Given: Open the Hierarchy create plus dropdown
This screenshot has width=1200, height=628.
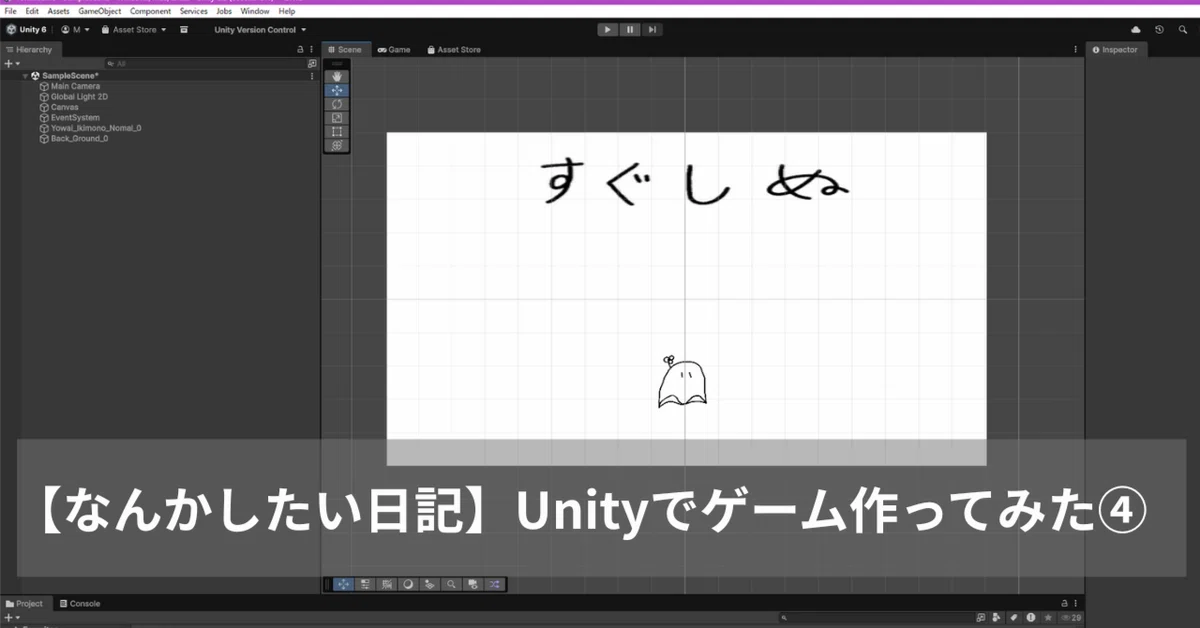Looking at the screenshot, I should [11, 63].
